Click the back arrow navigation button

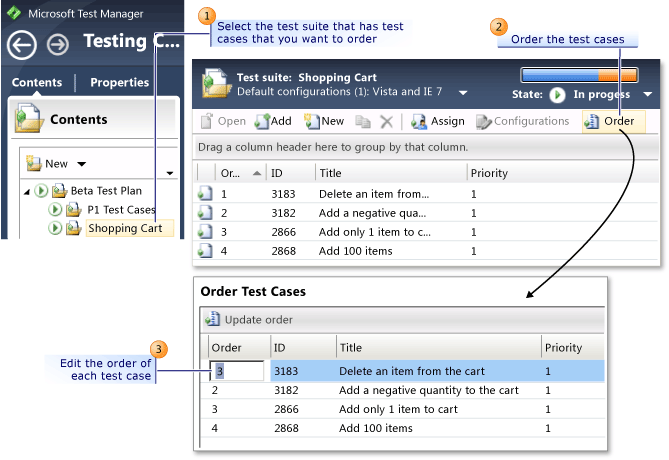tap(21, 45)
